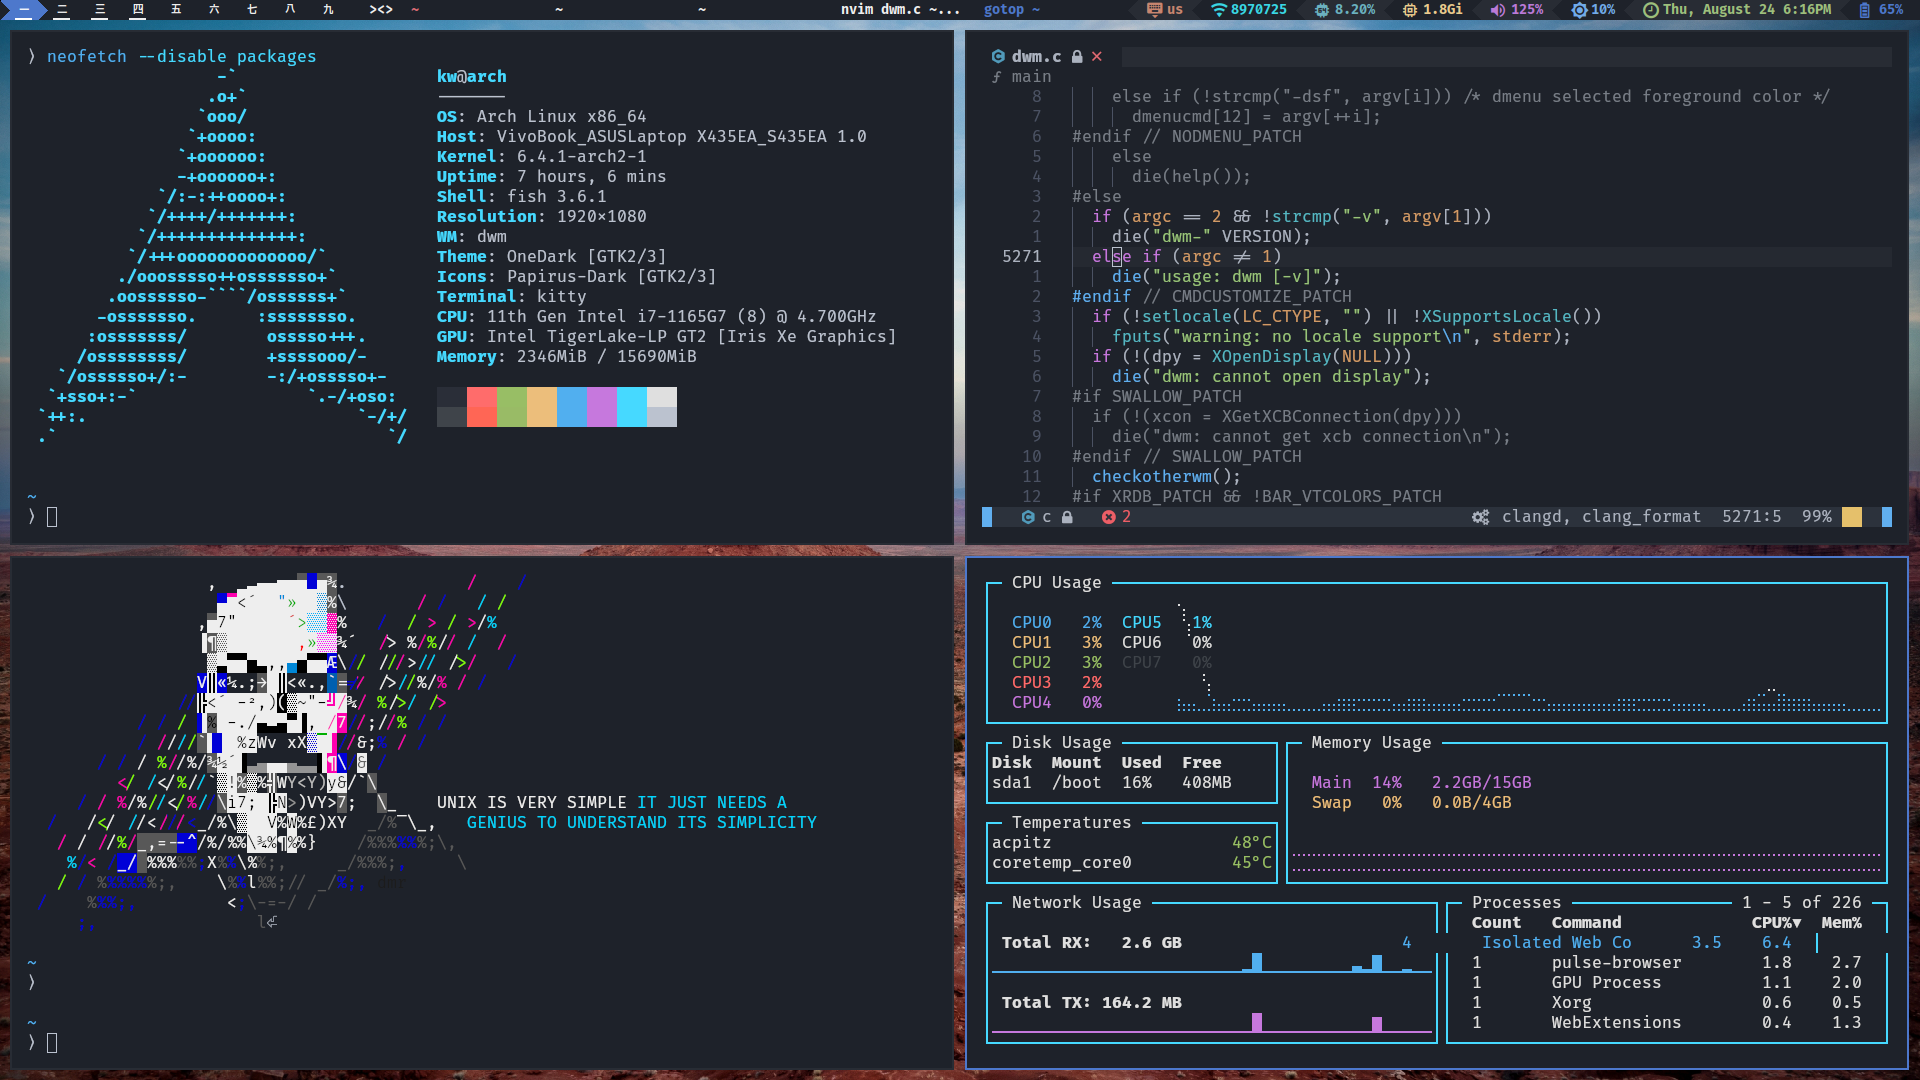Click the volume speaker icon showing 125%
Screen dimensions: 1920x1080
(1497, 10)
